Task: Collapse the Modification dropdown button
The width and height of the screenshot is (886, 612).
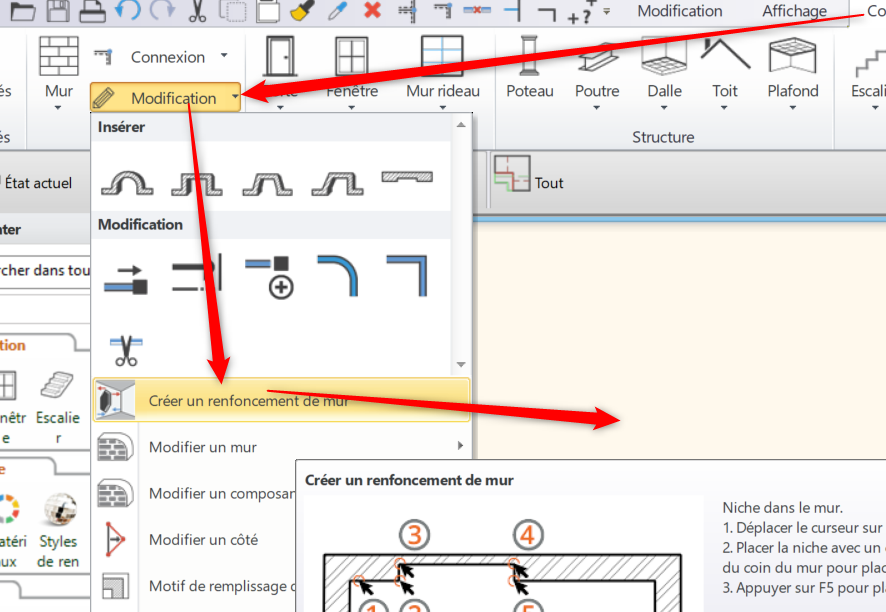Action: (x=166, y=97)
